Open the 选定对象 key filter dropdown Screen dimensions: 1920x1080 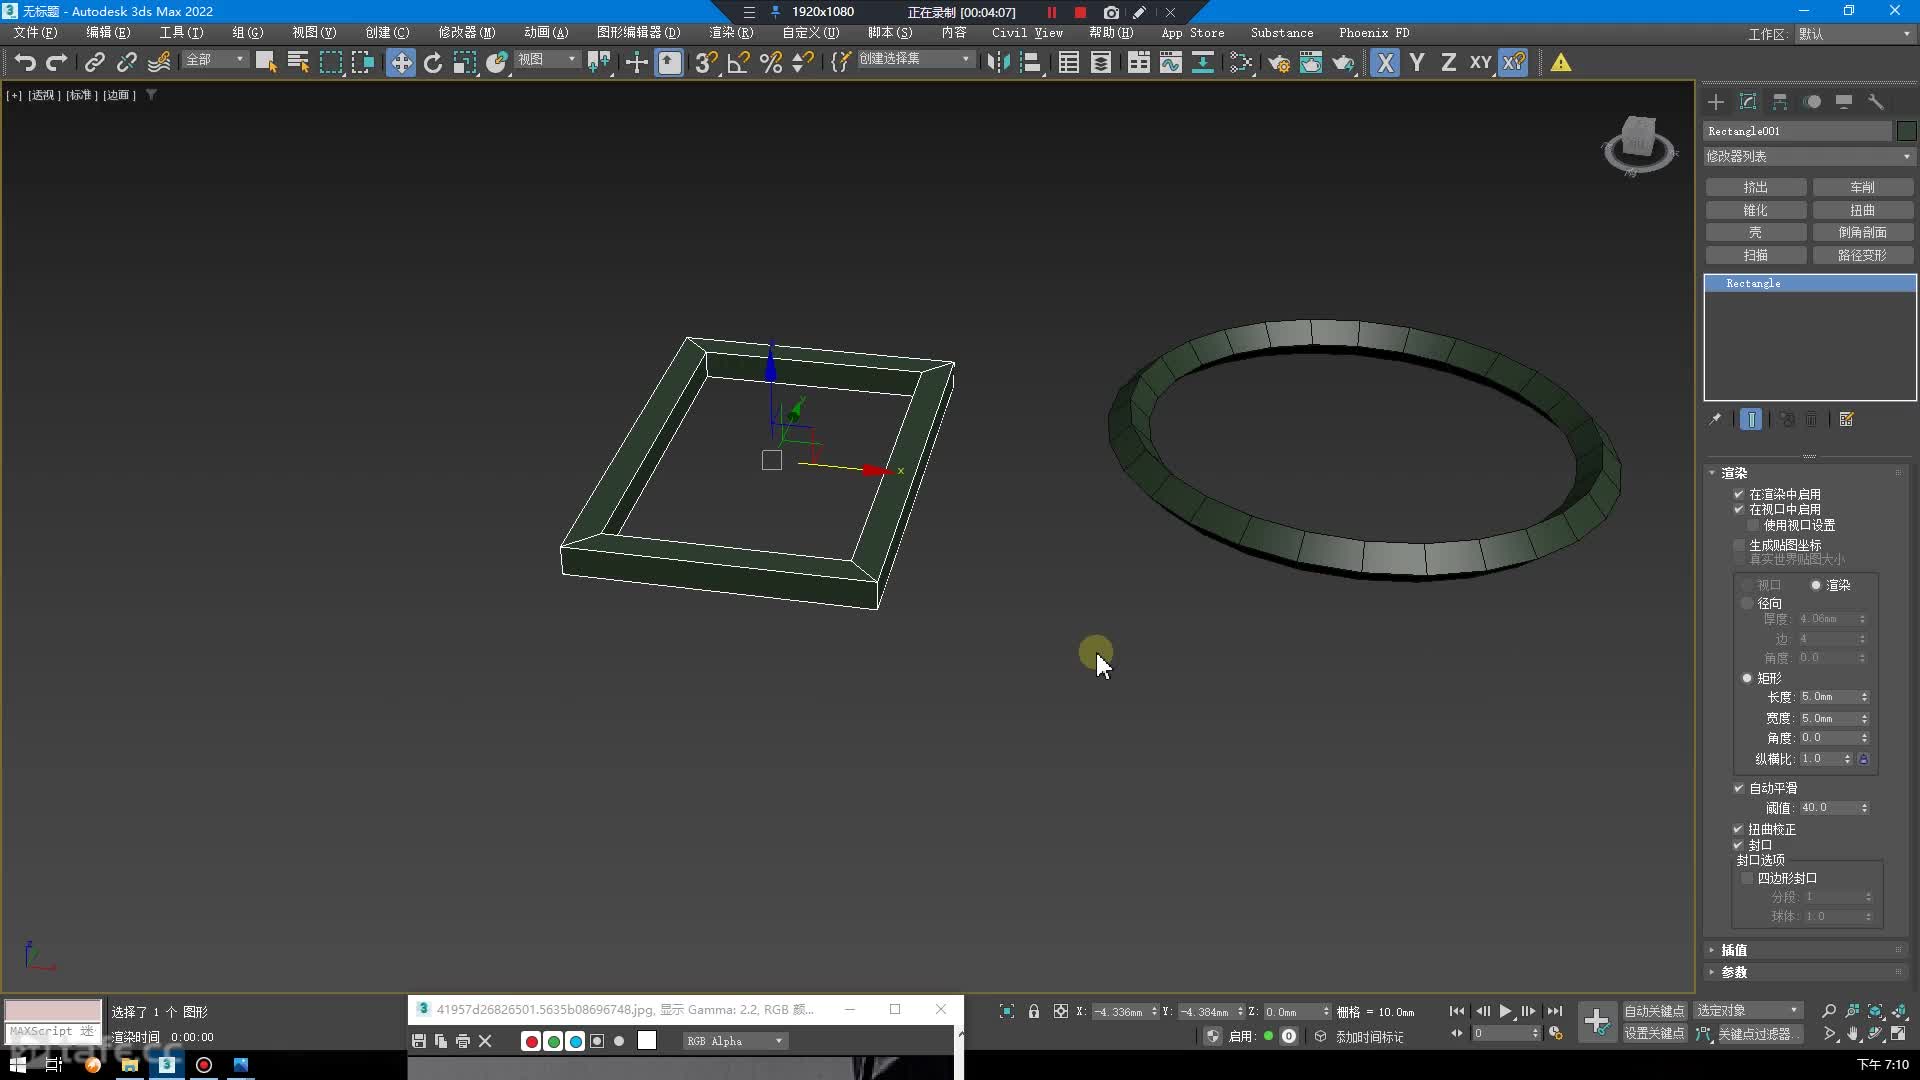[x=1748, y=1011]
